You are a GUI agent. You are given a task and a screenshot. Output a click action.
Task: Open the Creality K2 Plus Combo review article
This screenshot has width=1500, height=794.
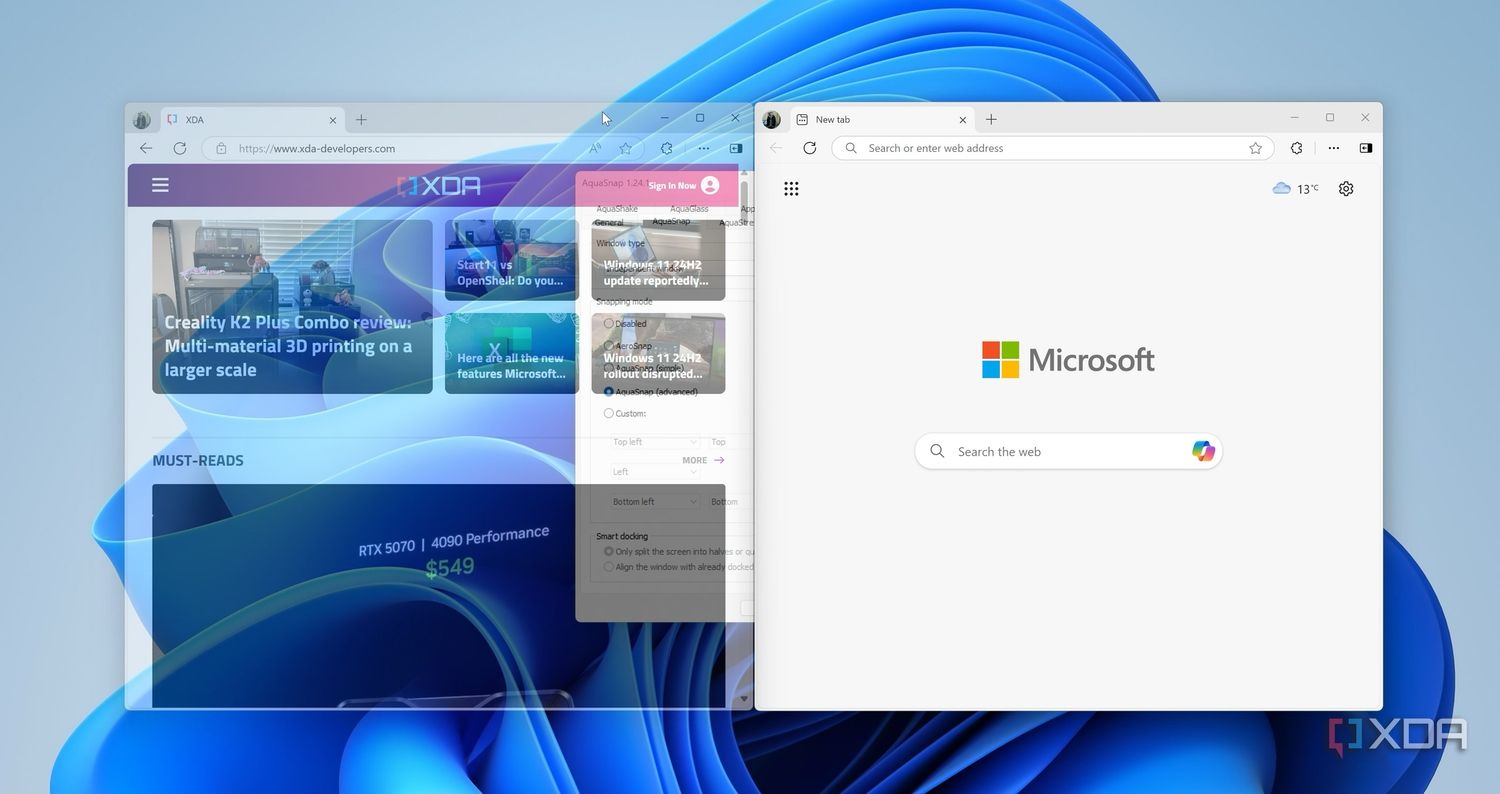pyautogui.click(x=292, y=307)
